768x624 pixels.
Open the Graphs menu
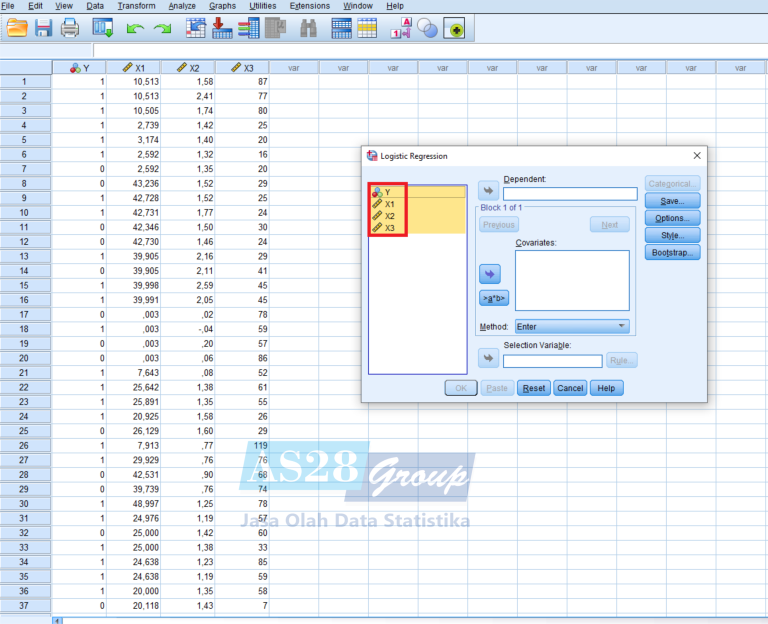tap(222, 6)
